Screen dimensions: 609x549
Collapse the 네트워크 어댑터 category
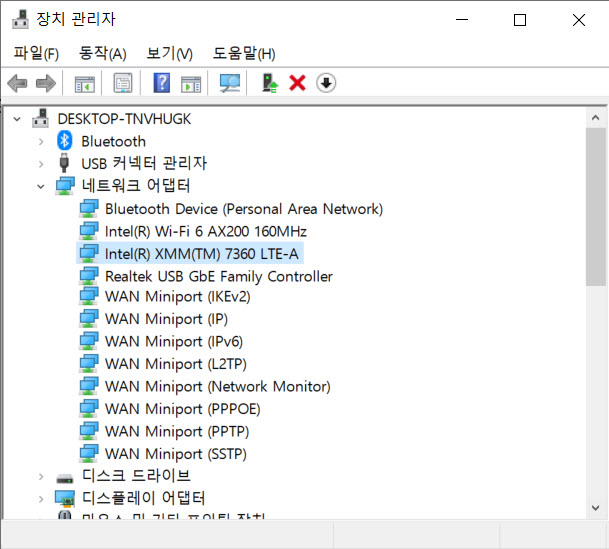[41, 187]
